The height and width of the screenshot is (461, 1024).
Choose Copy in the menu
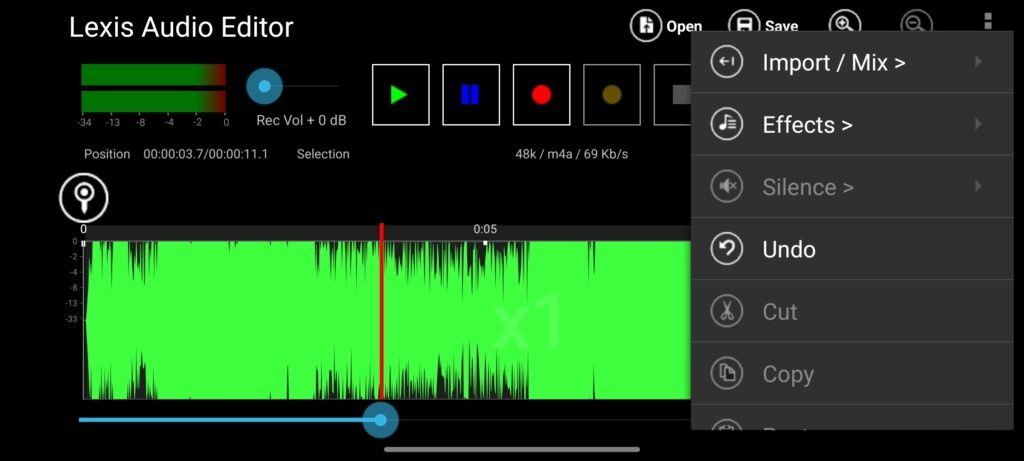coord(787,374)
